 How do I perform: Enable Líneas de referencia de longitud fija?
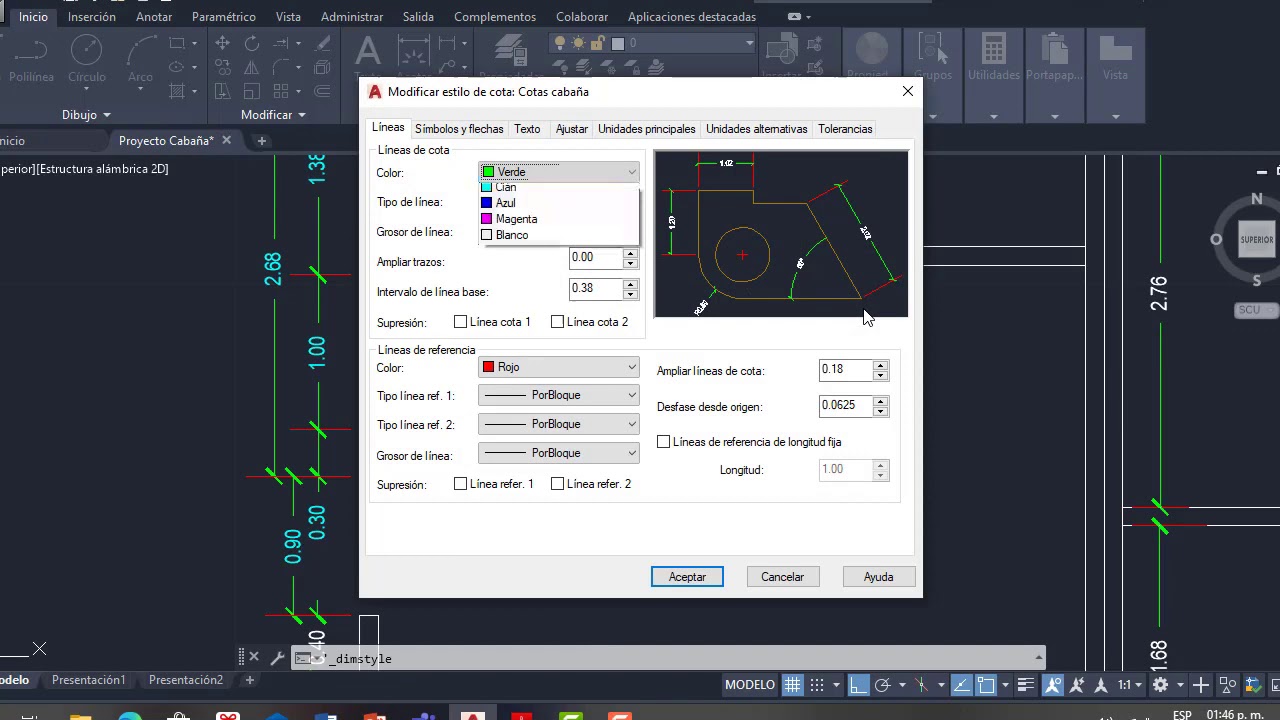click(663, 442)
